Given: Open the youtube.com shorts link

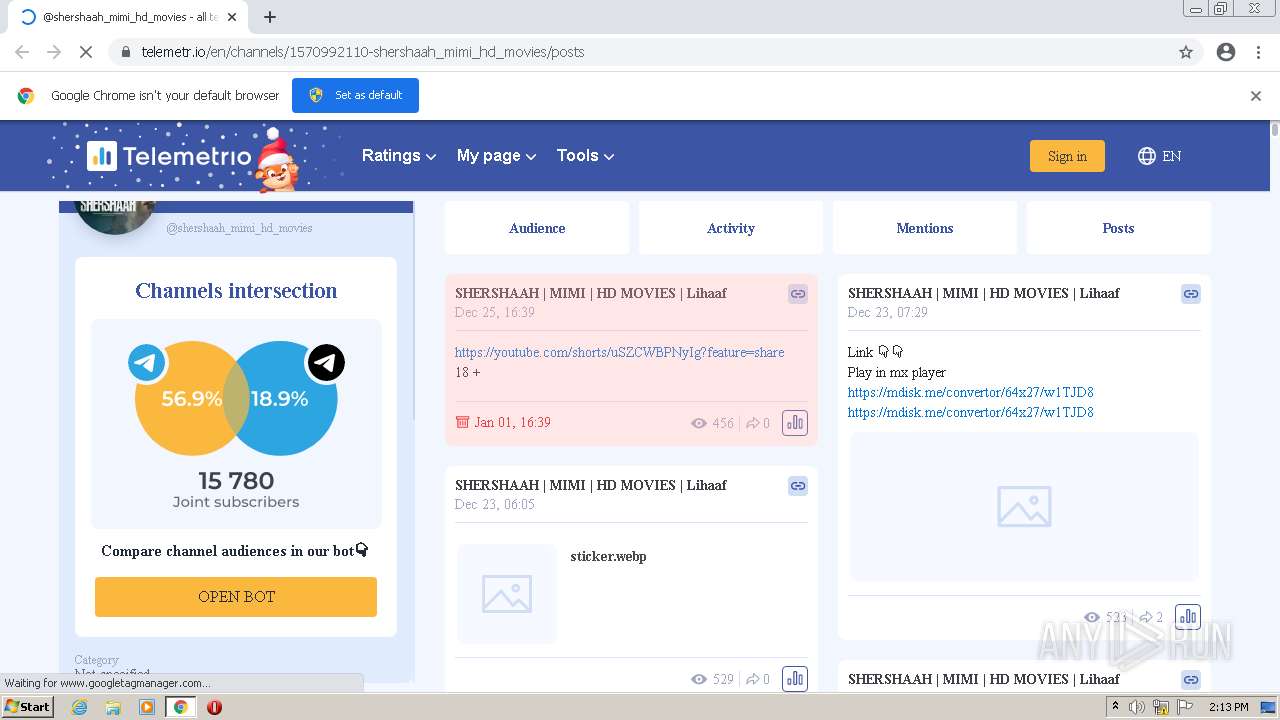Looking at the screenshot, I should pyautogui.click(x=619, y=352).
